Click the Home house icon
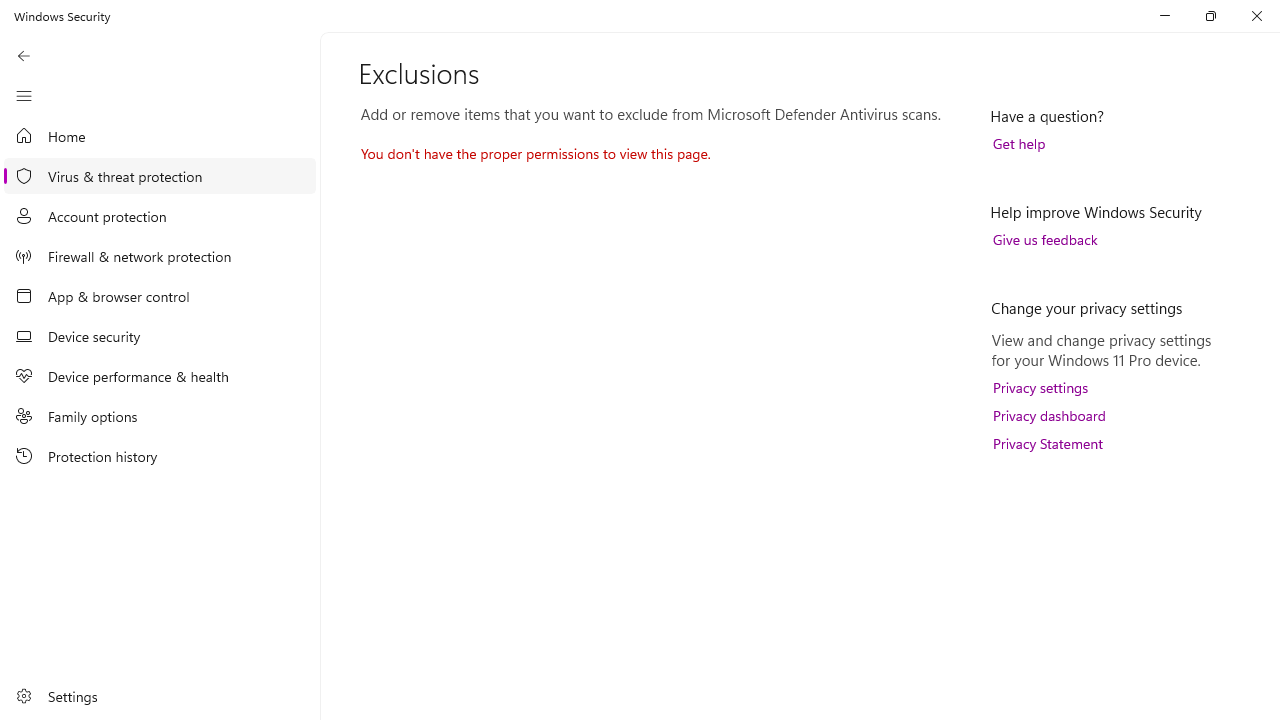The height and width of the screenshot is (720, 1280). coord(24,136)
